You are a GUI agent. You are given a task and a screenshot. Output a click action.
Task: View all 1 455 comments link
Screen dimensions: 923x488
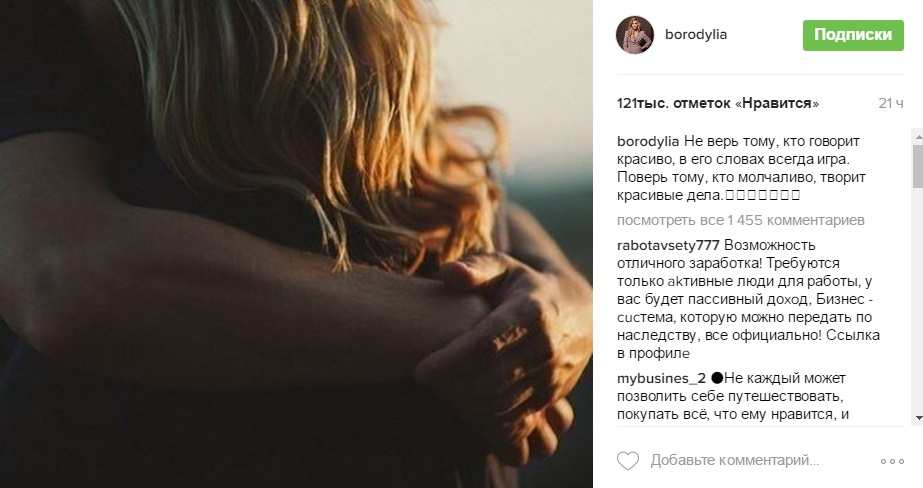(741, 220)
